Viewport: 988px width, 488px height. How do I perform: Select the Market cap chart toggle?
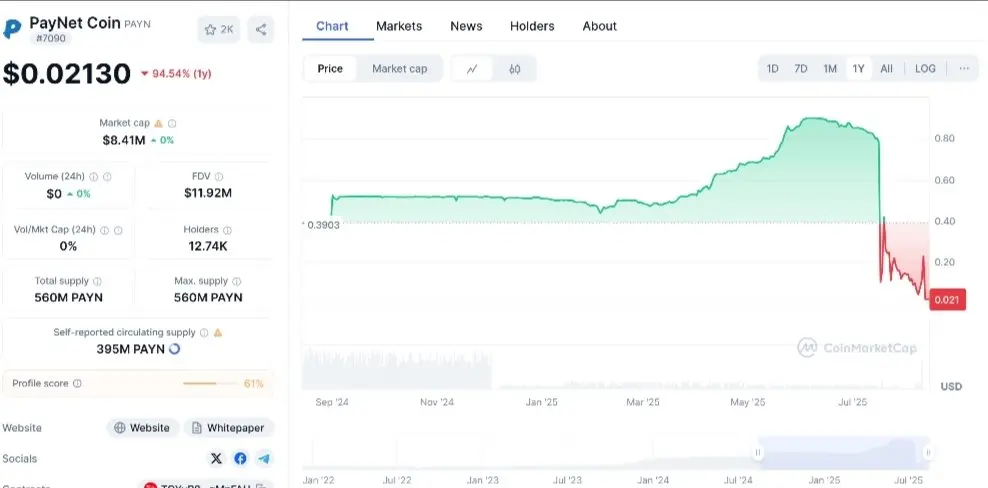point(399,69)
